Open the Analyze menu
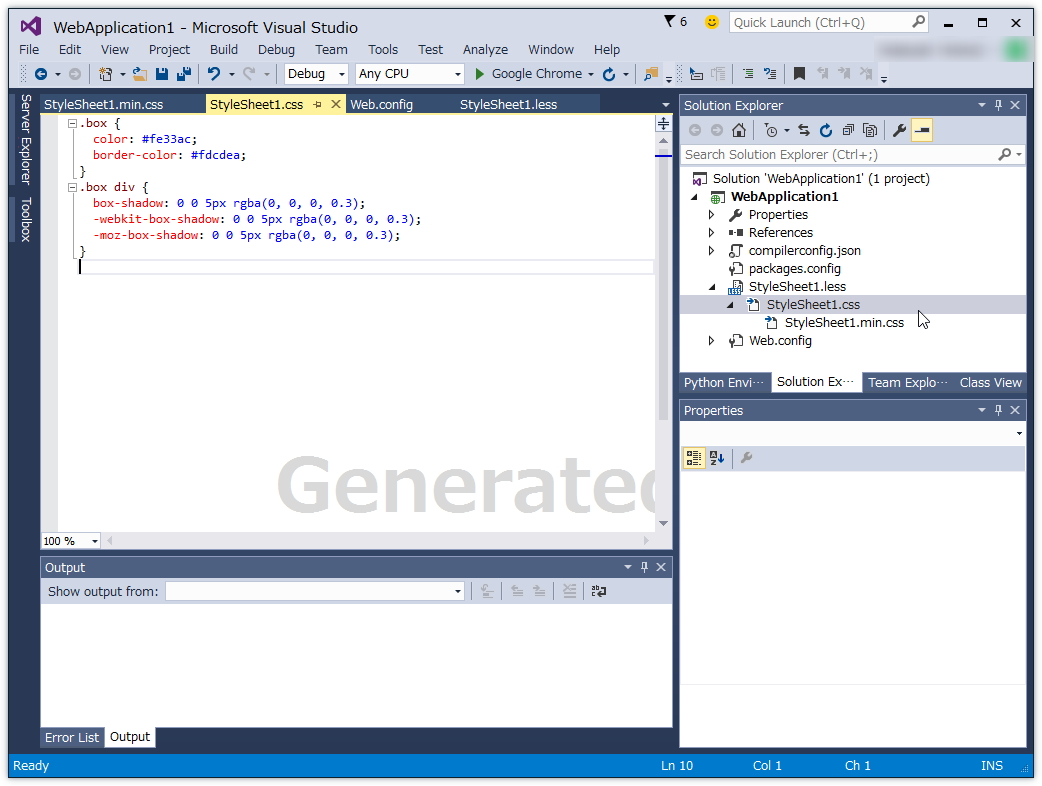Viewport: 1042px width, 786px height. click(x=485, y=49)
